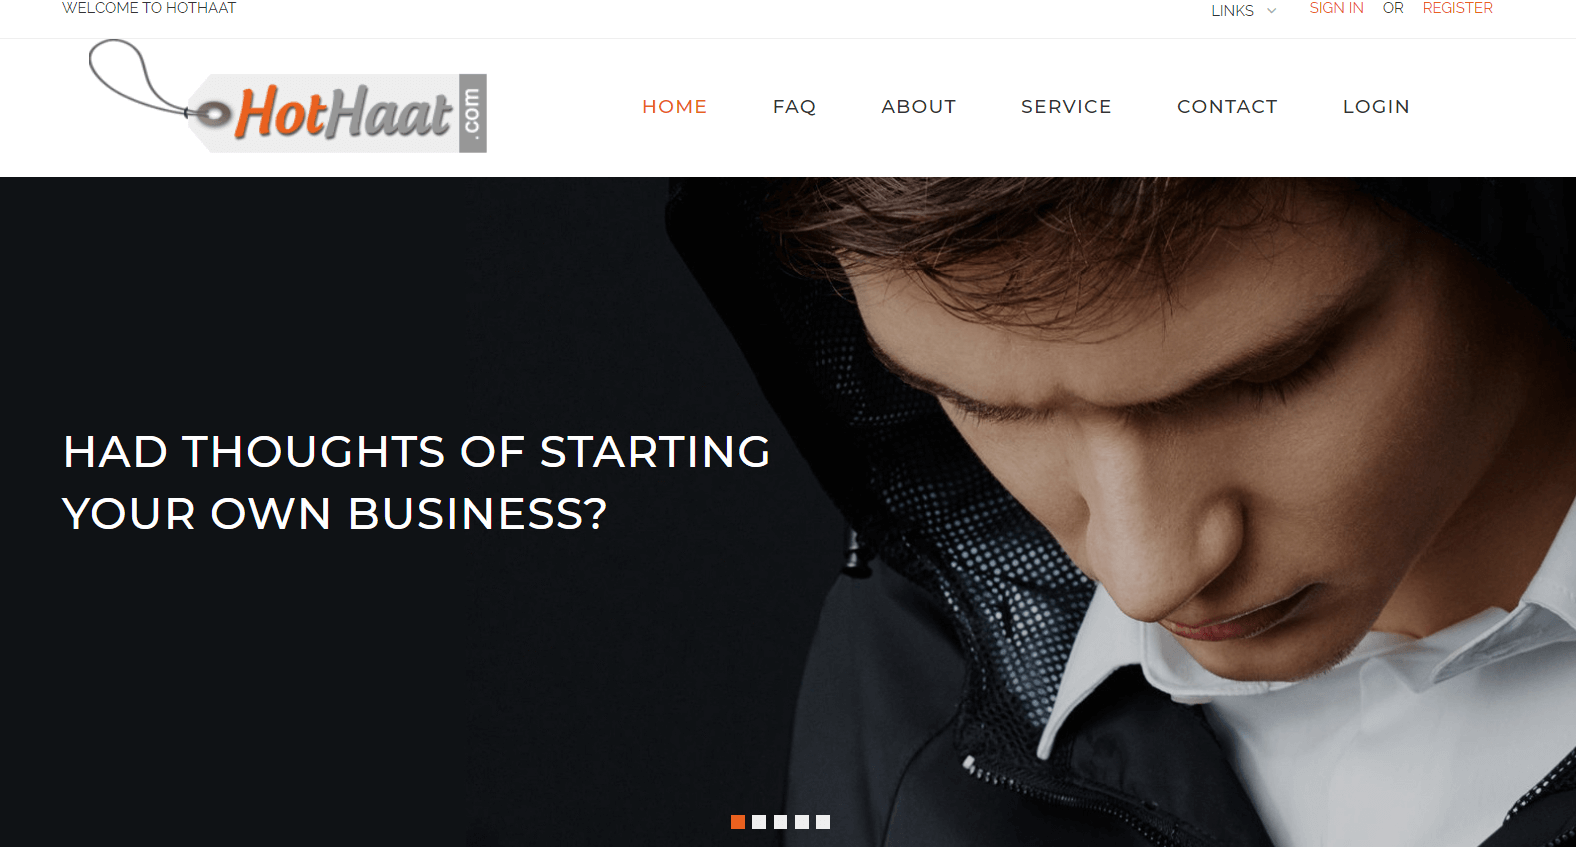Click the WELCOME TO HOTHAAT text
The image size is (1576, 847).
149,8
